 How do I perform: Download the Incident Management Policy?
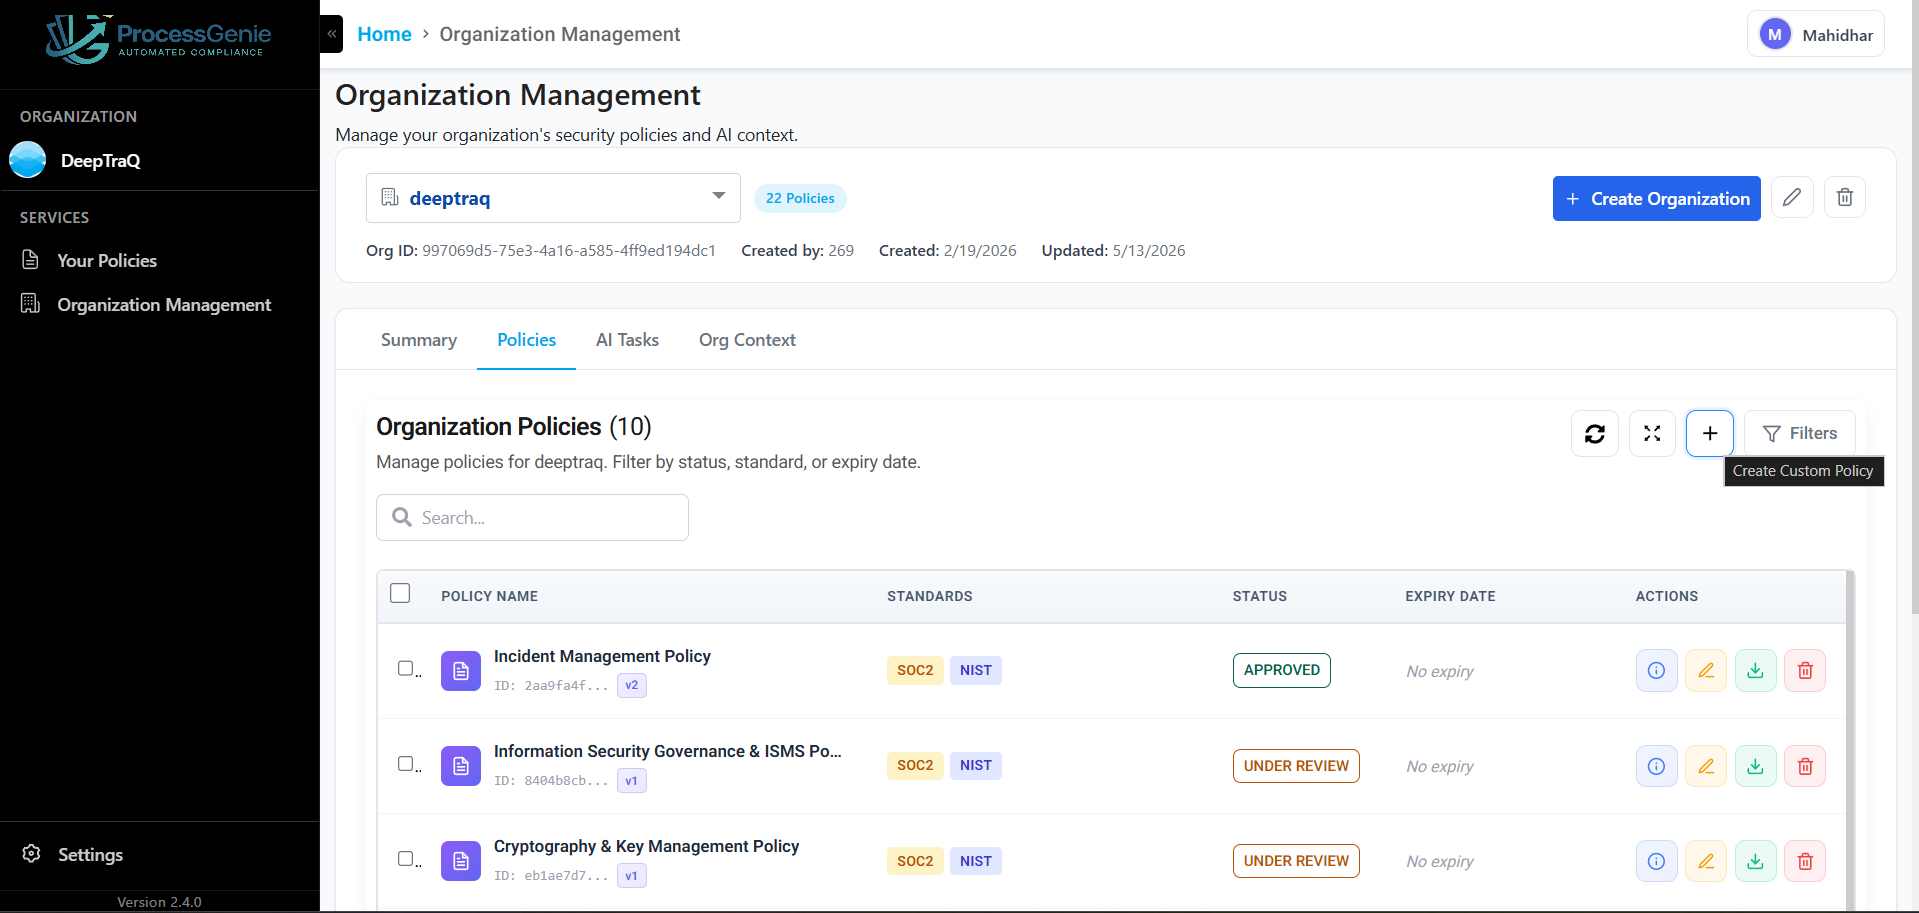(1755, 671)
